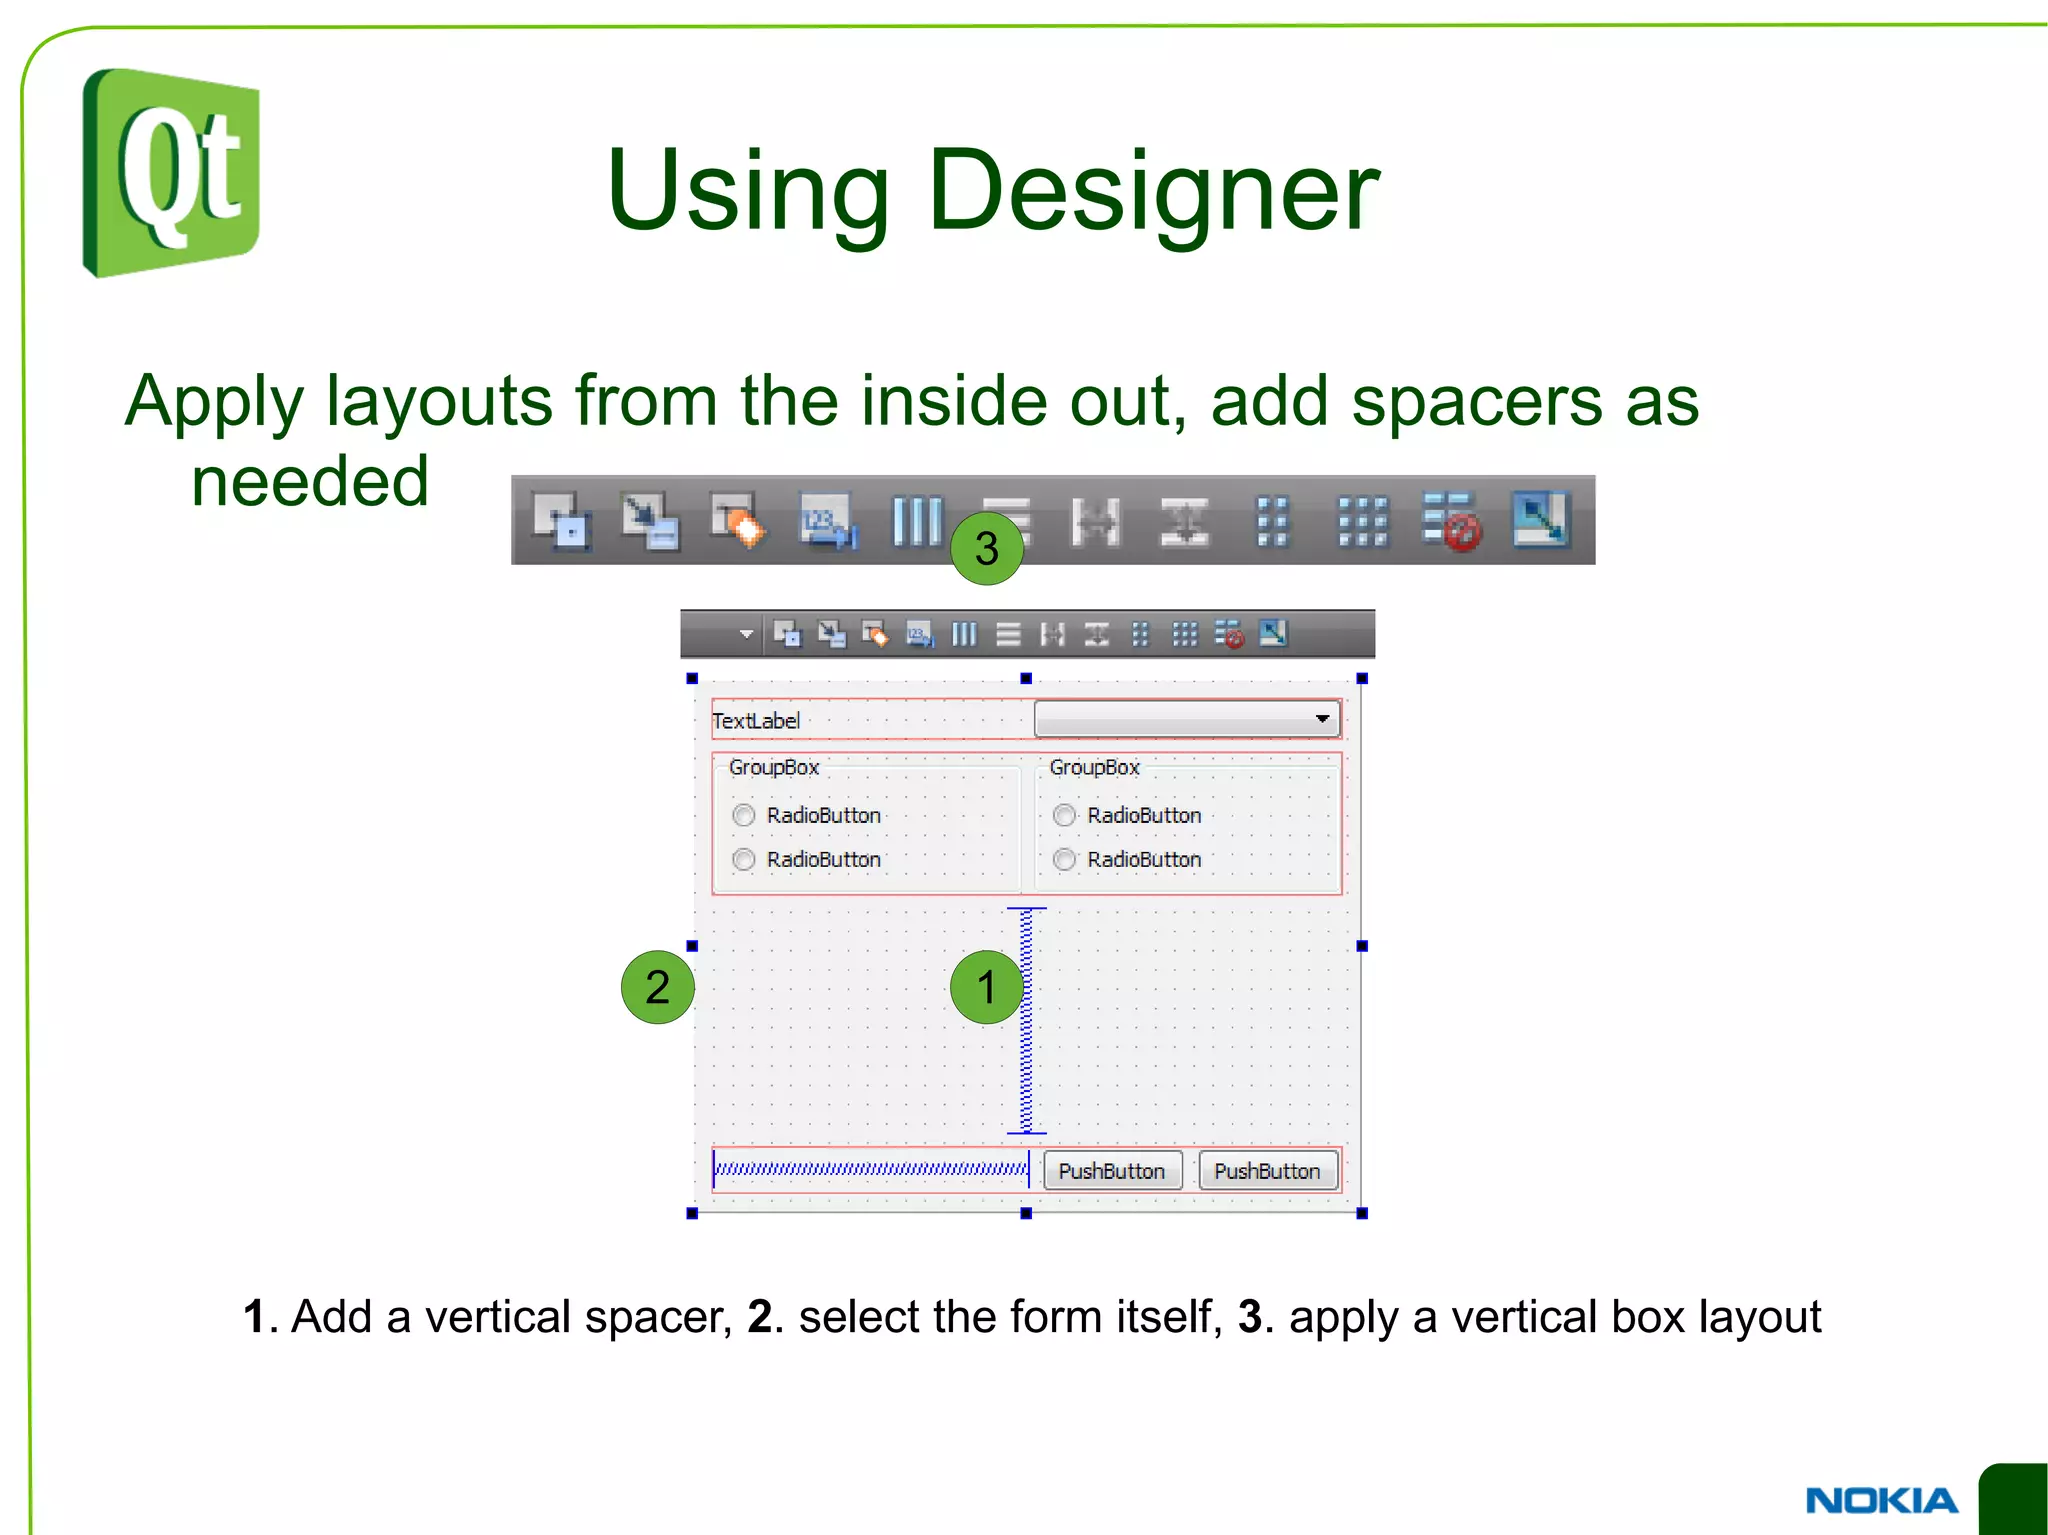Viewport: 2048px width, 1535px height.
Task: Apply form layout in the small form toolbar
Action: (x=1141, y=634)
